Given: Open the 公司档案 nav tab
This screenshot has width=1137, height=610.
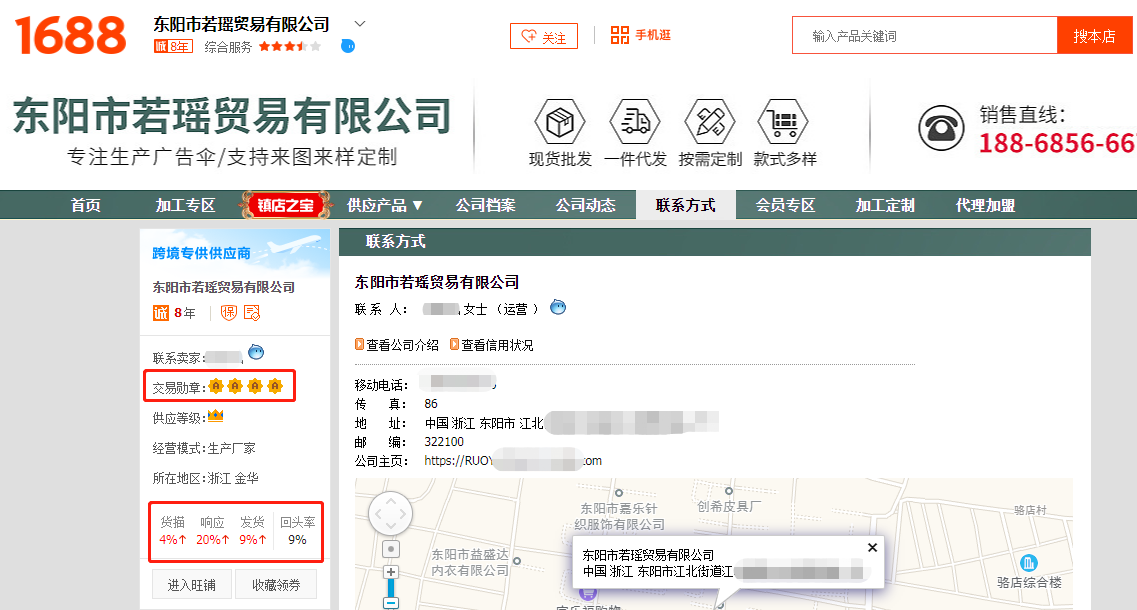Looking at the screenshot, I should pos(485,205).
